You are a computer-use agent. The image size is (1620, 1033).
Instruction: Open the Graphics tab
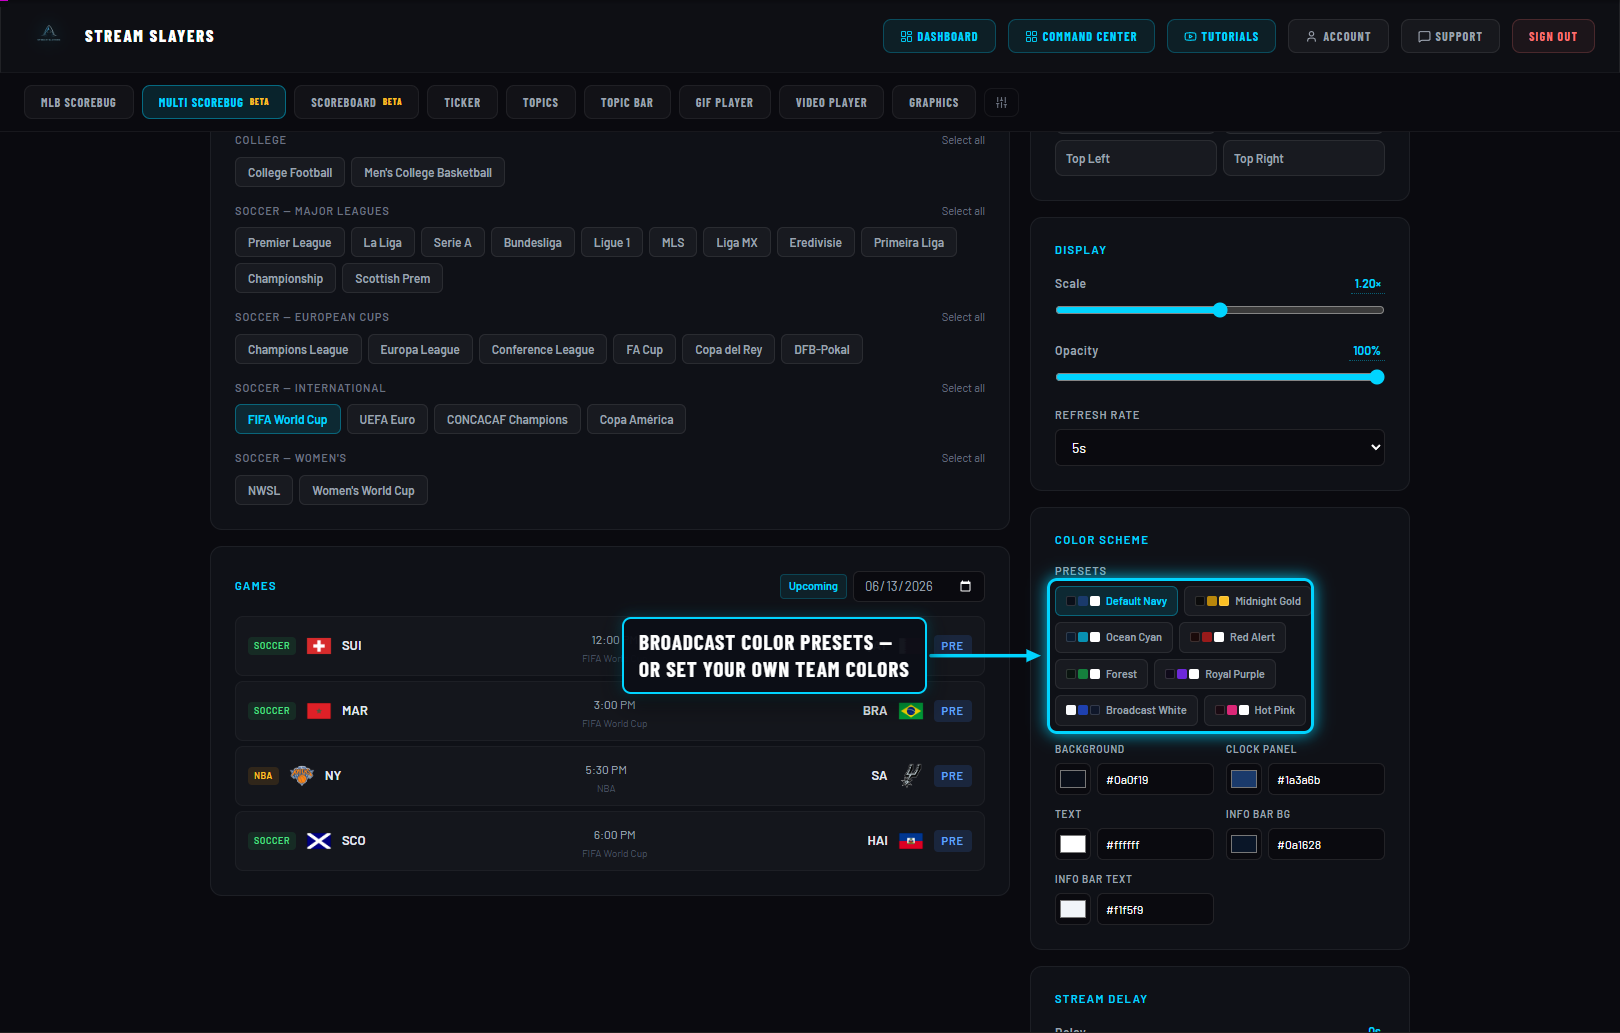tap(934, 102)
